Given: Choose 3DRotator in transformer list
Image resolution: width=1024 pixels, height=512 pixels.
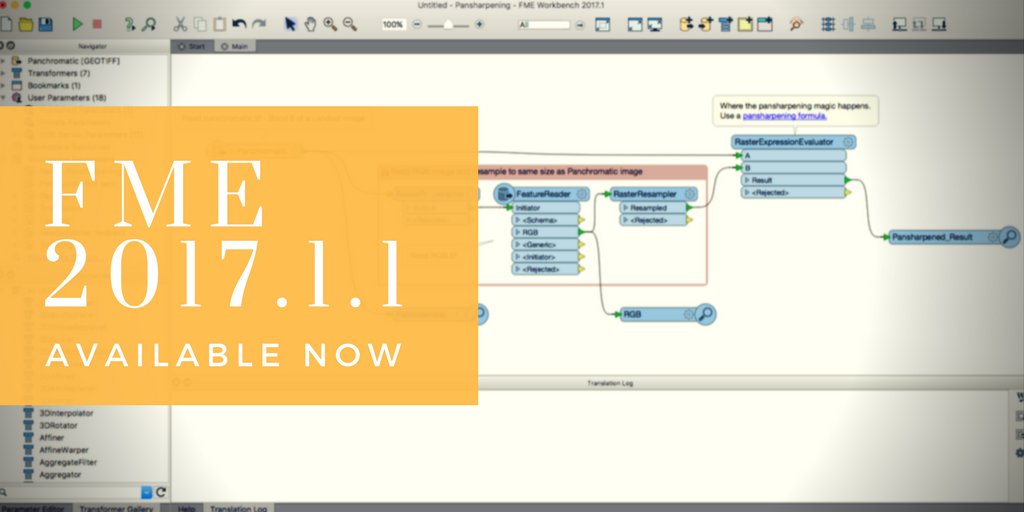Looking at the screenshot, I should [58, 426].
